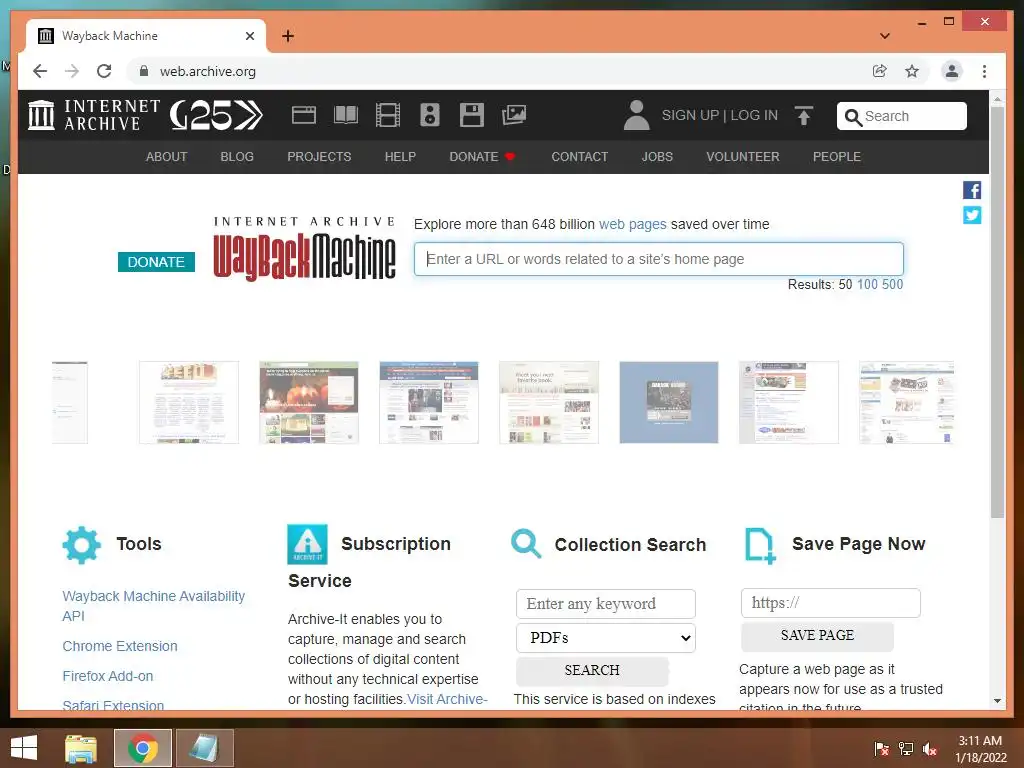Click the LOG IN link
The width and height of the screenshot is (1024, 768).
(x=754, y=116)
